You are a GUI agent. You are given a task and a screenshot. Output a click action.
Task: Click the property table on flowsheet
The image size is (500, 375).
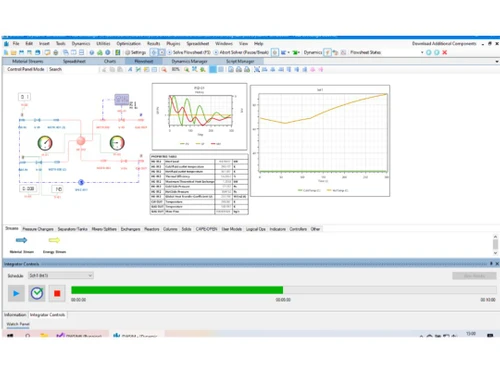click(x=199, y=184)
